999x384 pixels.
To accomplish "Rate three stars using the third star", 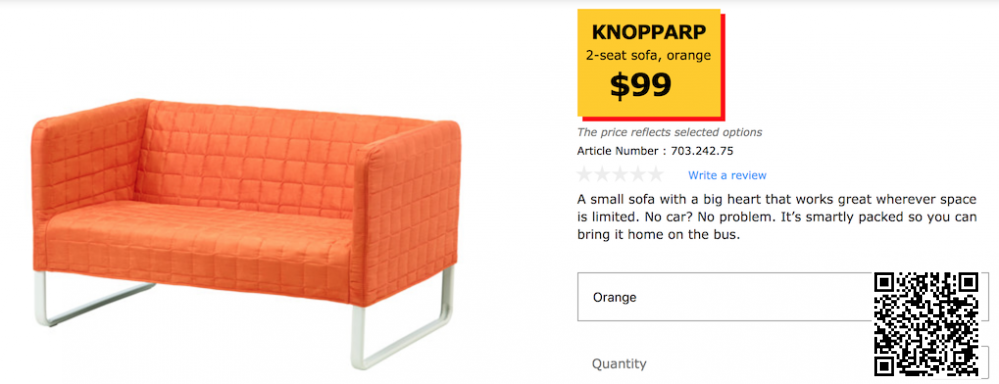I will point(620,174).
